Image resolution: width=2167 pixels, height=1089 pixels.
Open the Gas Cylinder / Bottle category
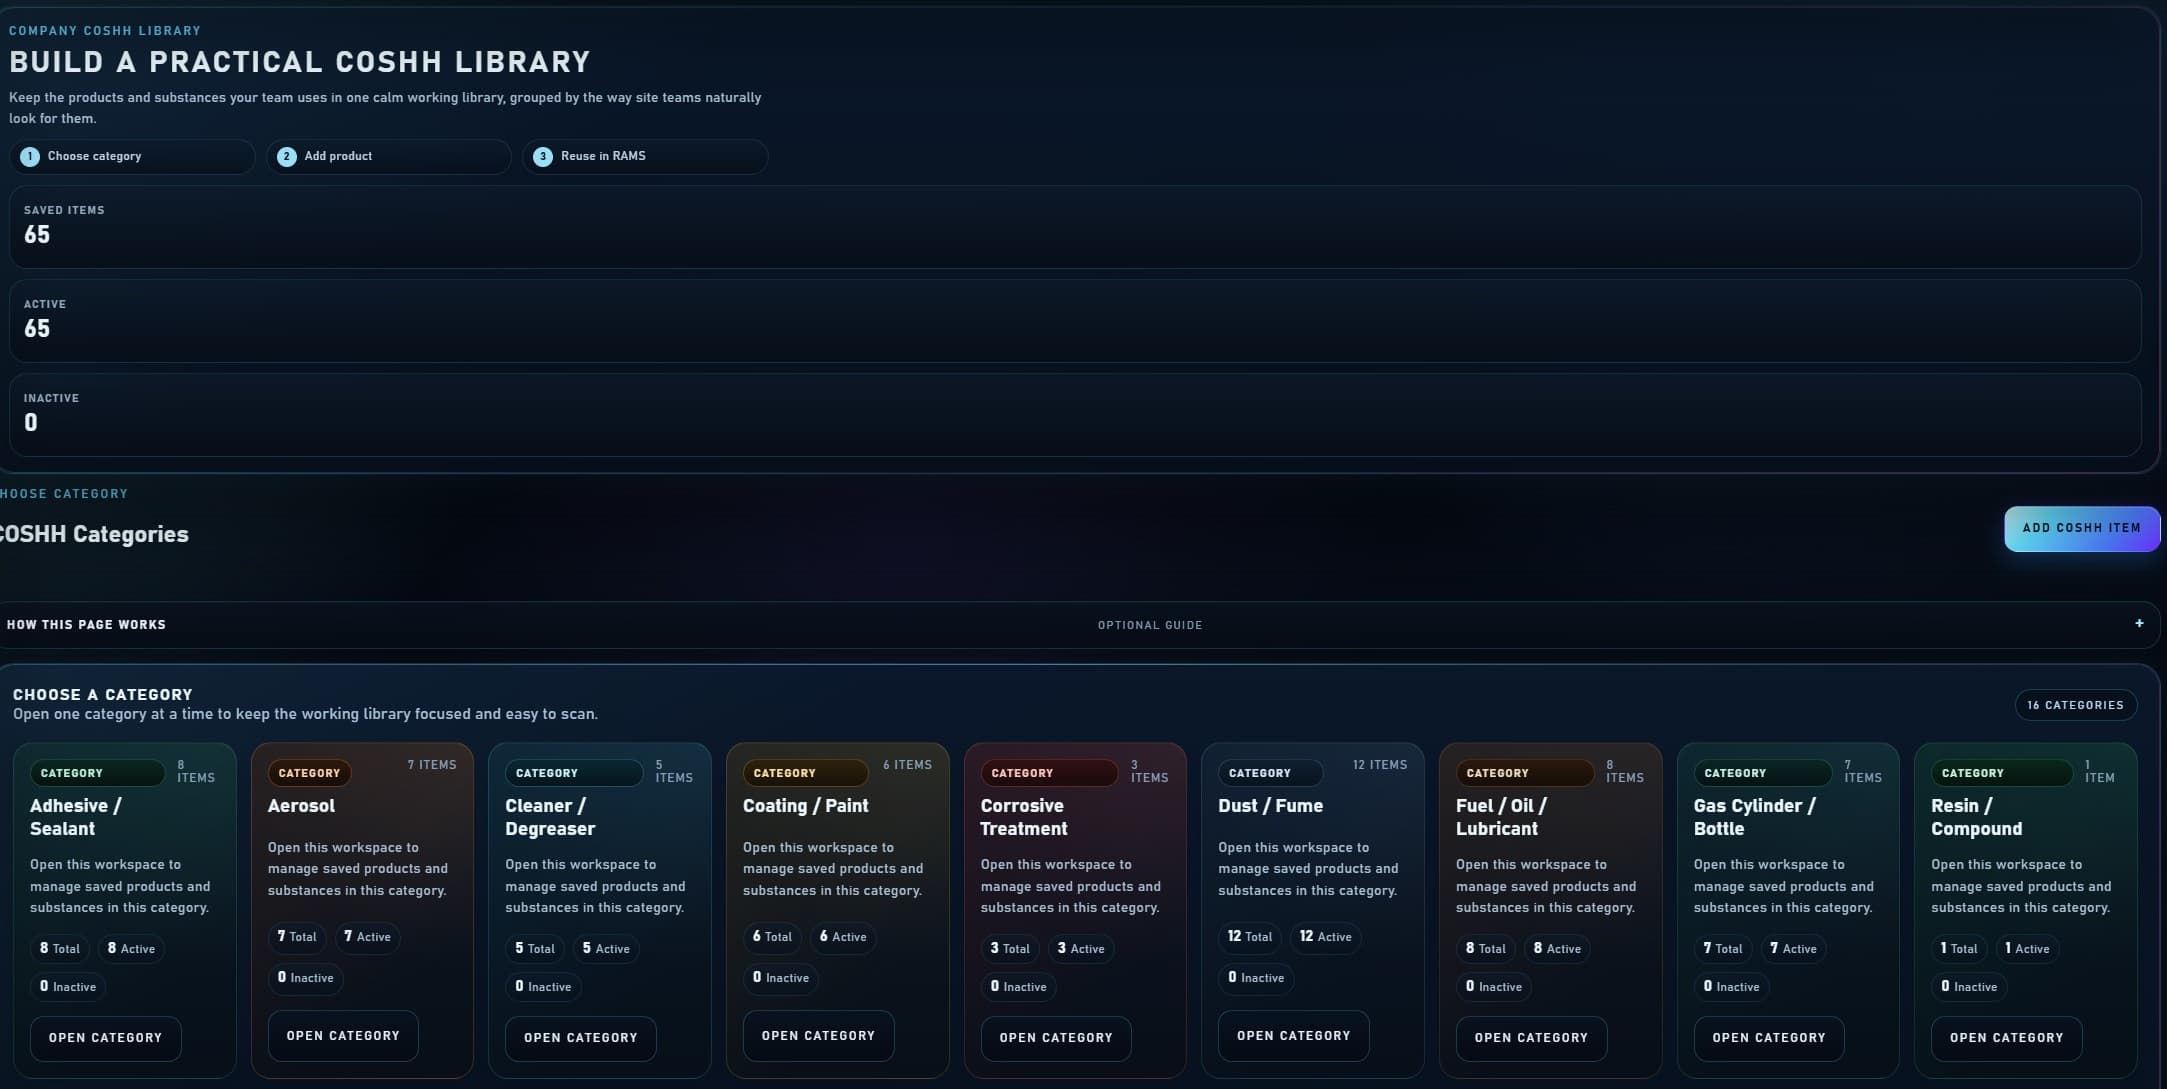click(x=1769, y=1038)
